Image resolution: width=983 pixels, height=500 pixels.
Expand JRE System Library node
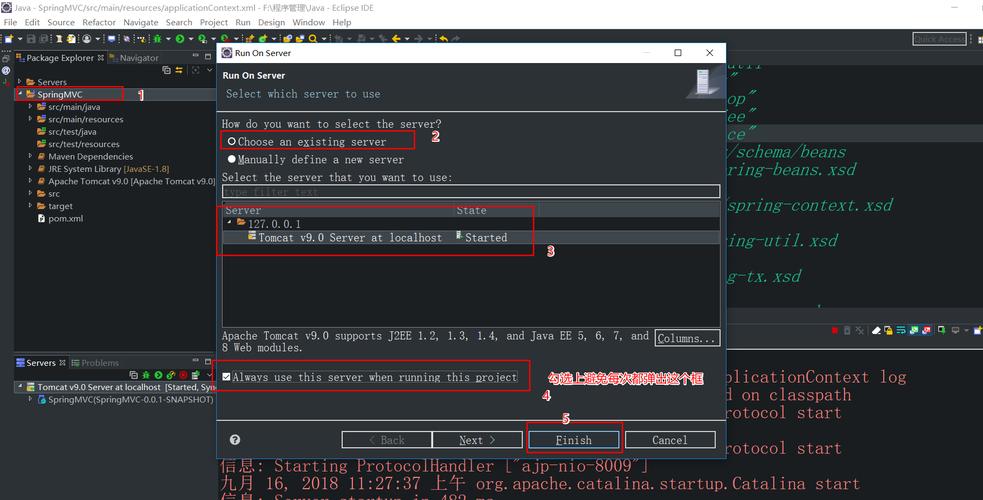click(x=30, y=168)
